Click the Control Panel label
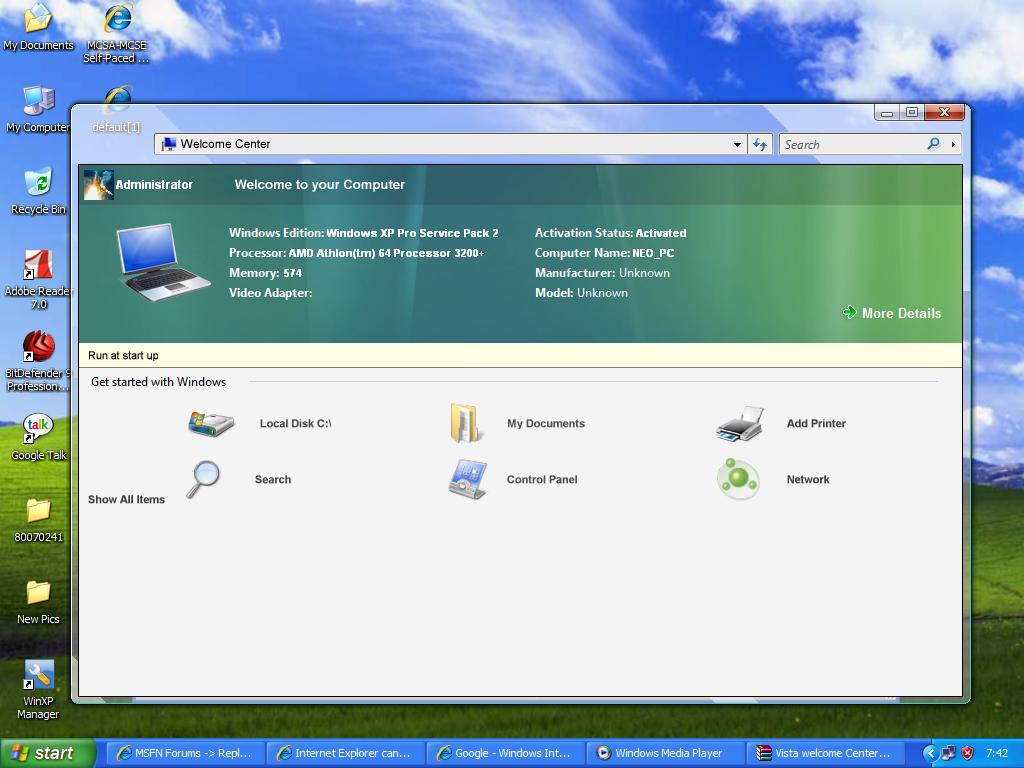Viewport: 1024px width, 768px height. click(542, 479)
